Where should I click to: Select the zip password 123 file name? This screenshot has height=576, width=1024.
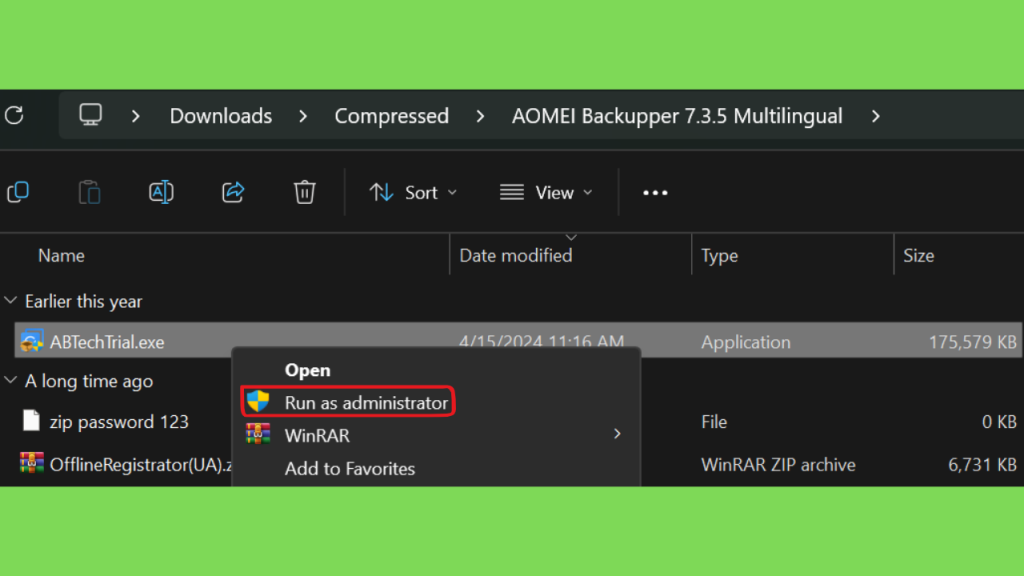(119, 422)
